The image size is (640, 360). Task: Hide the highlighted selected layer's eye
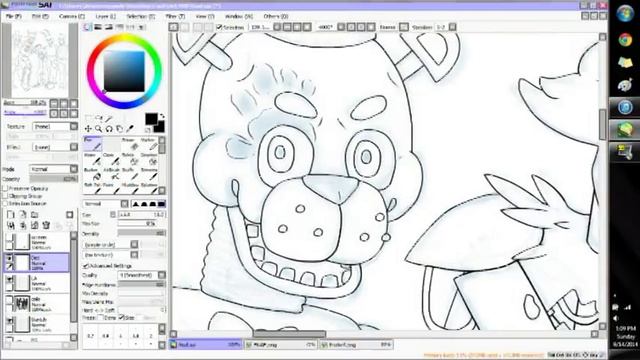coord(9,258)
